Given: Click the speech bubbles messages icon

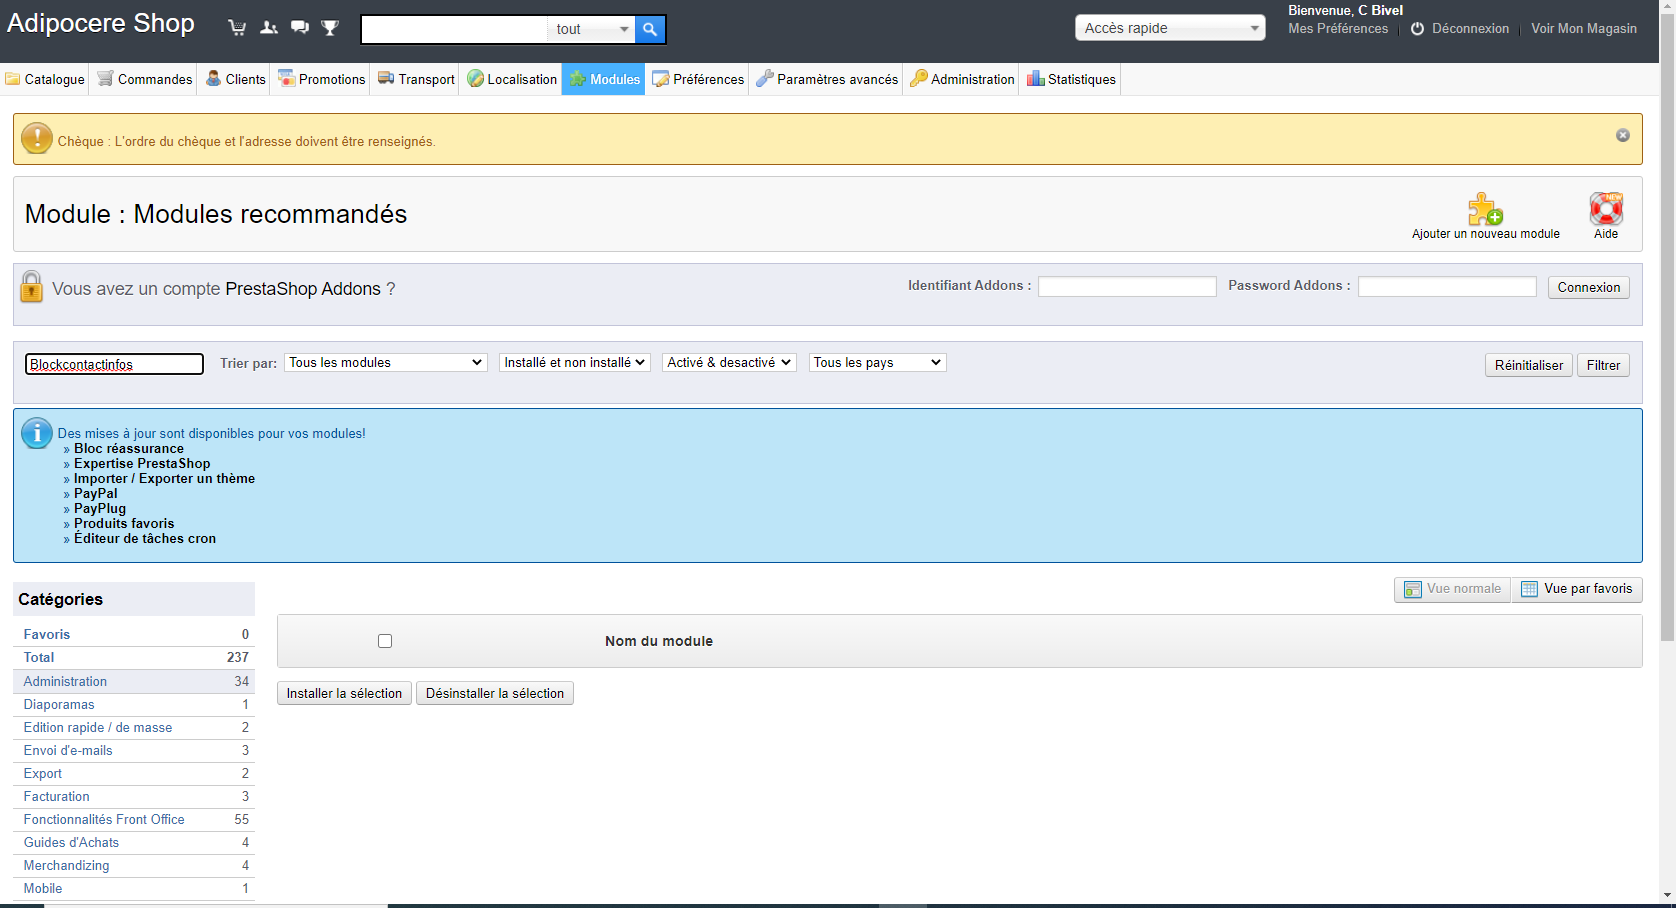Looking at the screenshot, I should (300, 28).
